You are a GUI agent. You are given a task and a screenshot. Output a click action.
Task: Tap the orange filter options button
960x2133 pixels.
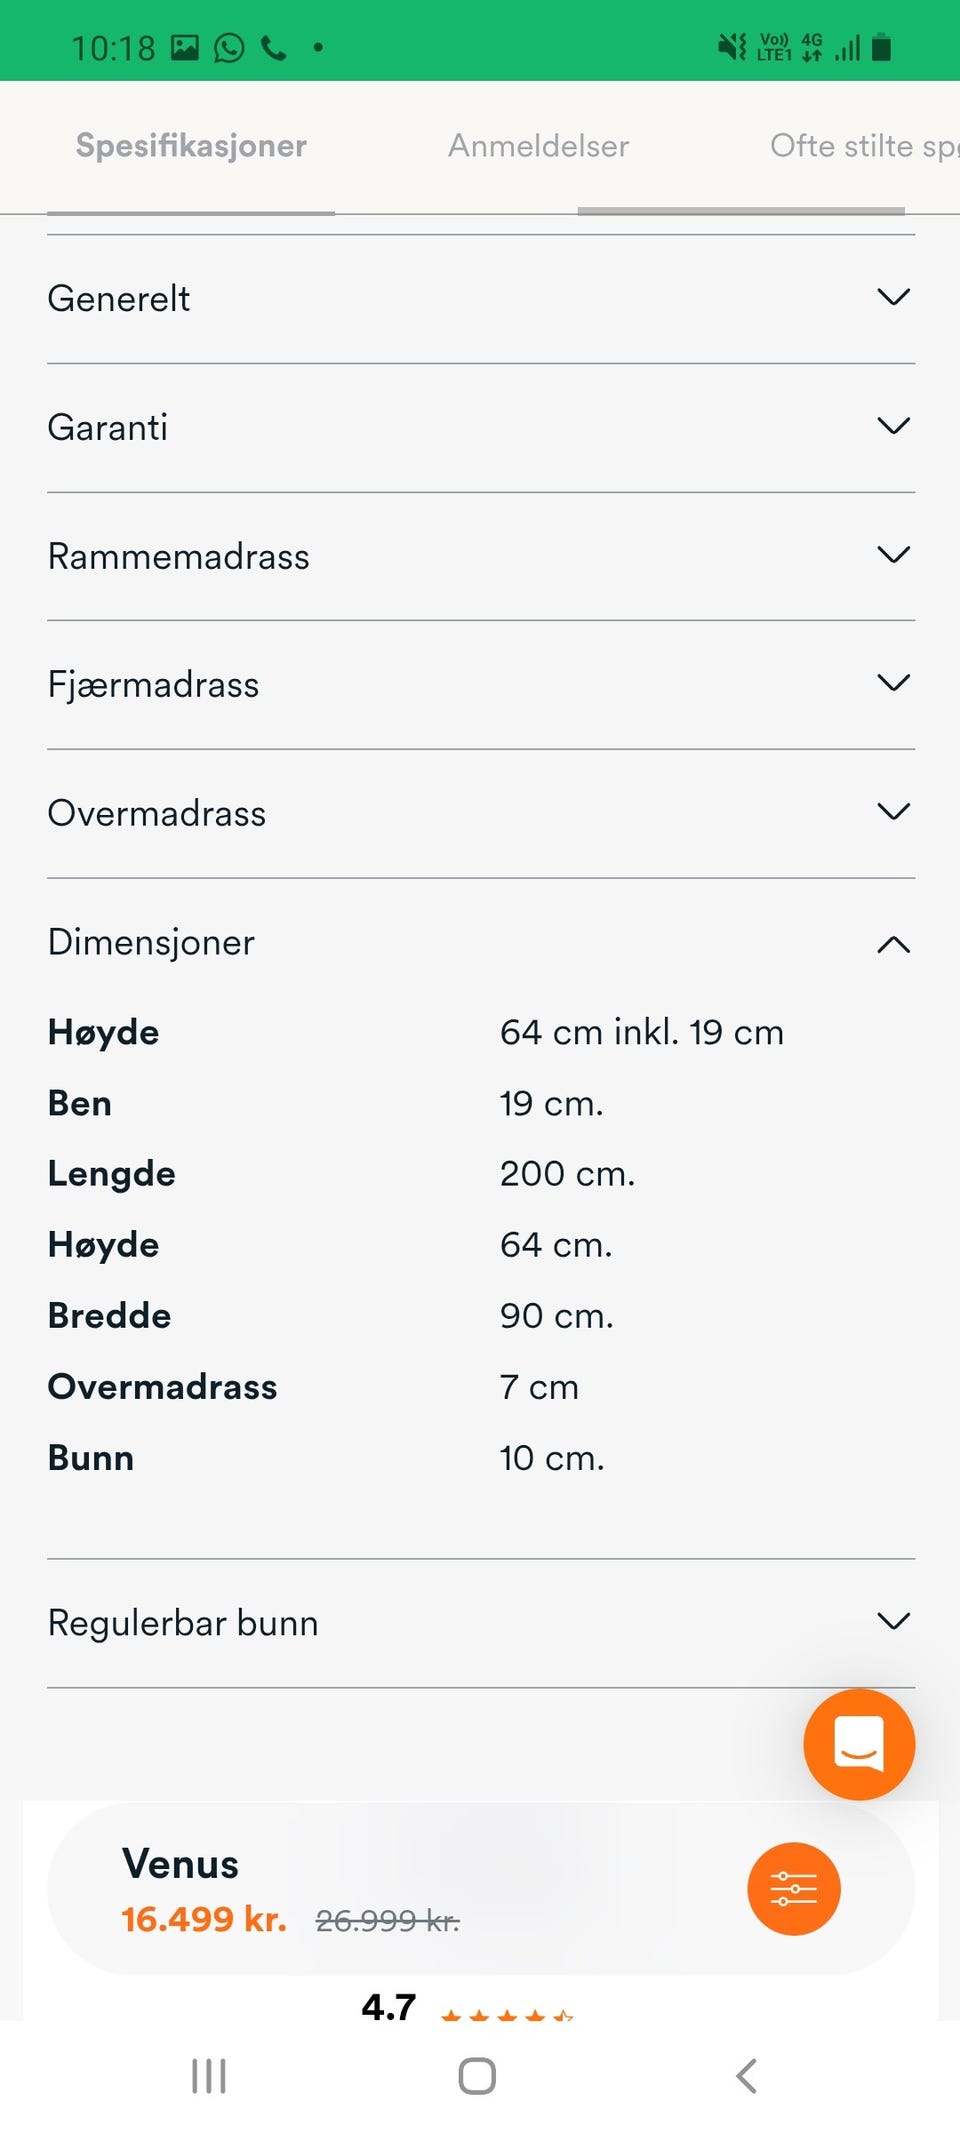pos(793,1888)
